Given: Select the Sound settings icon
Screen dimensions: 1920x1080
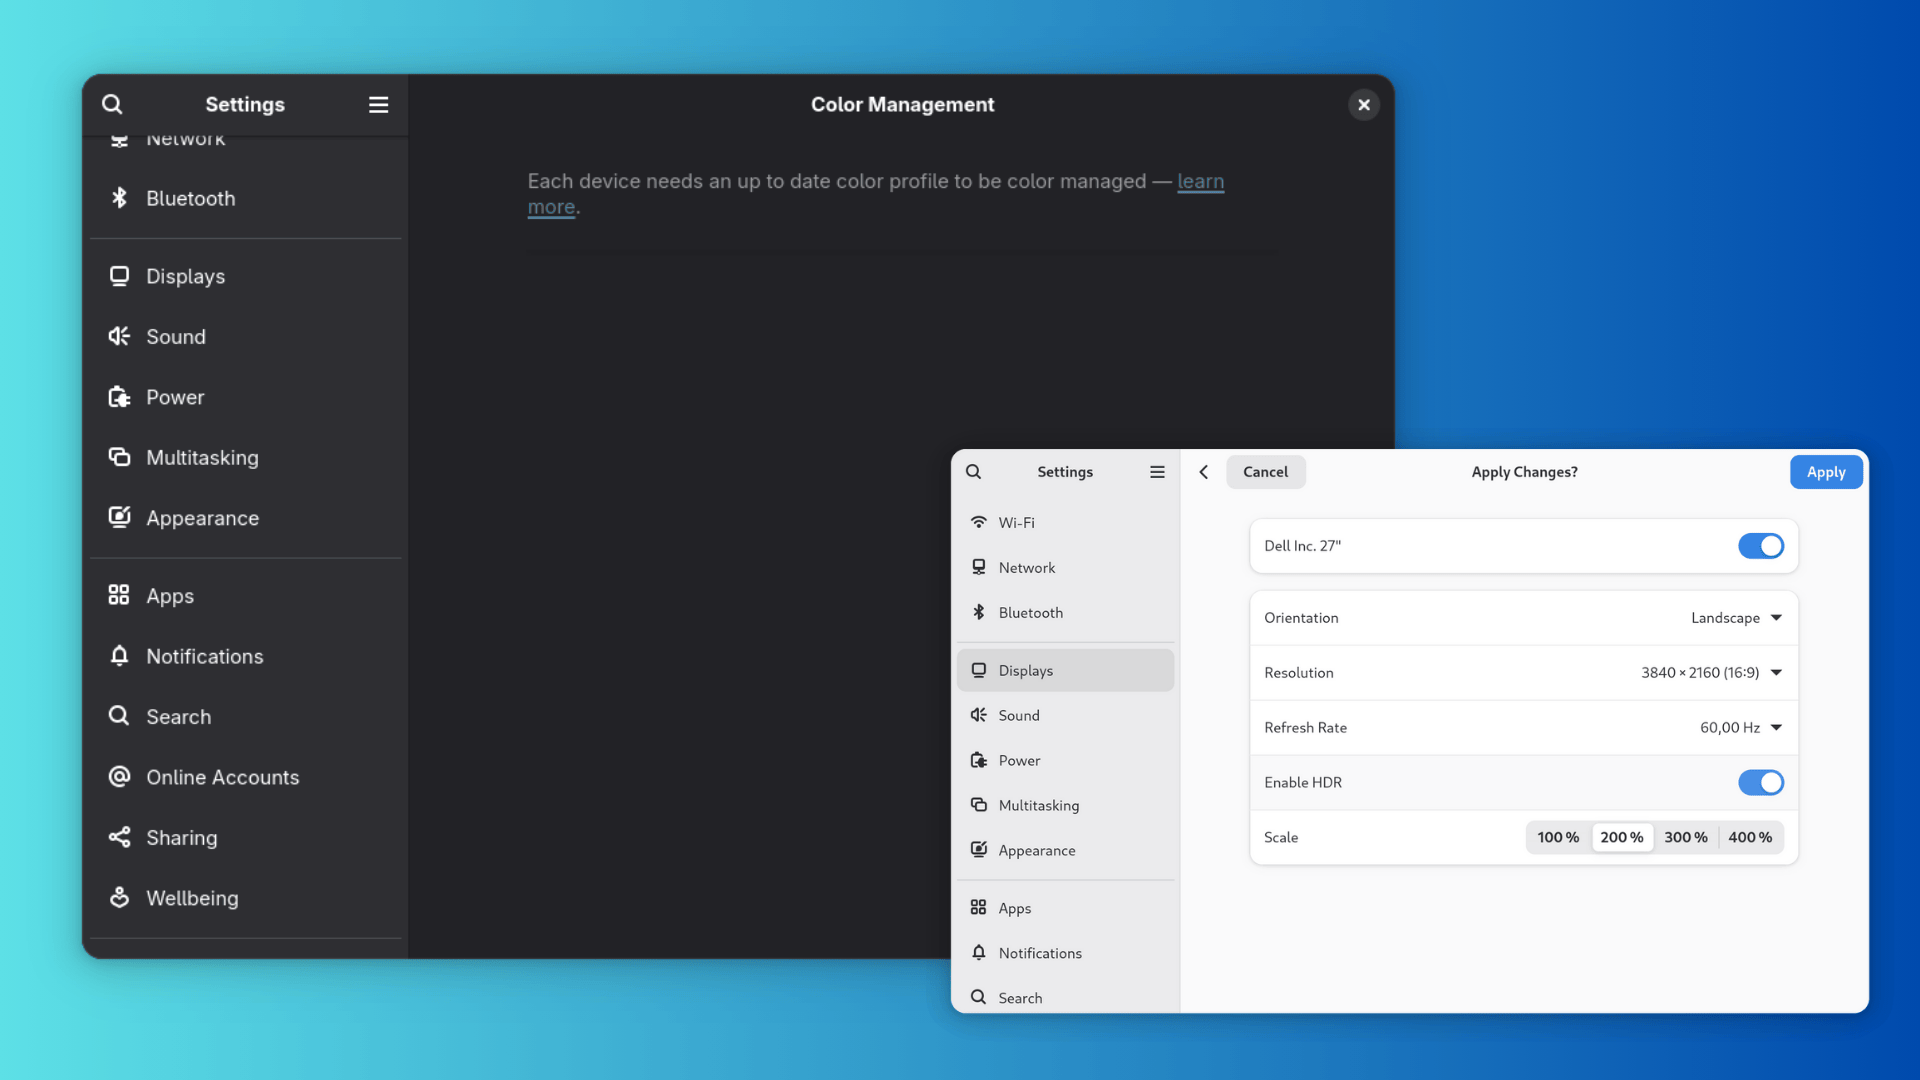Looking at the screenshot, I should tap(120, 336).
